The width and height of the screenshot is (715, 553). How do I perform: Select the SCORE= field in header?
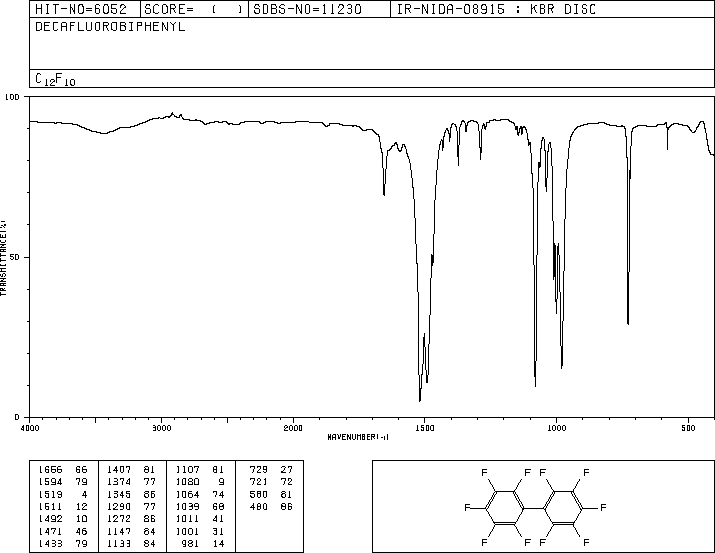pos(193,9)
